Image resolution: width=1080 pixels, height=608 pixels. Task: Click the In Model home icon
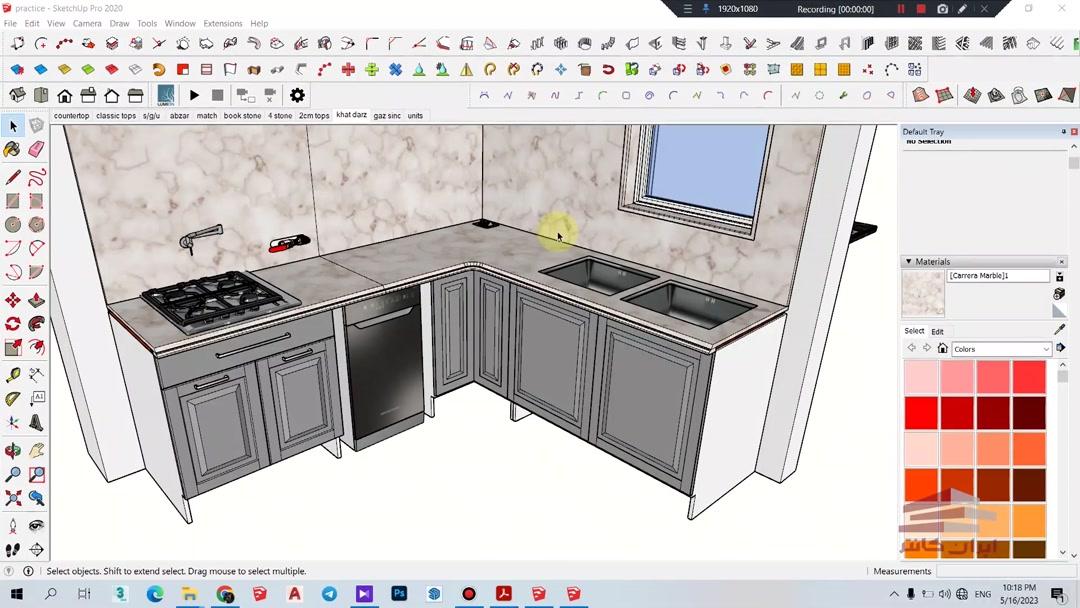click(942, 348)
